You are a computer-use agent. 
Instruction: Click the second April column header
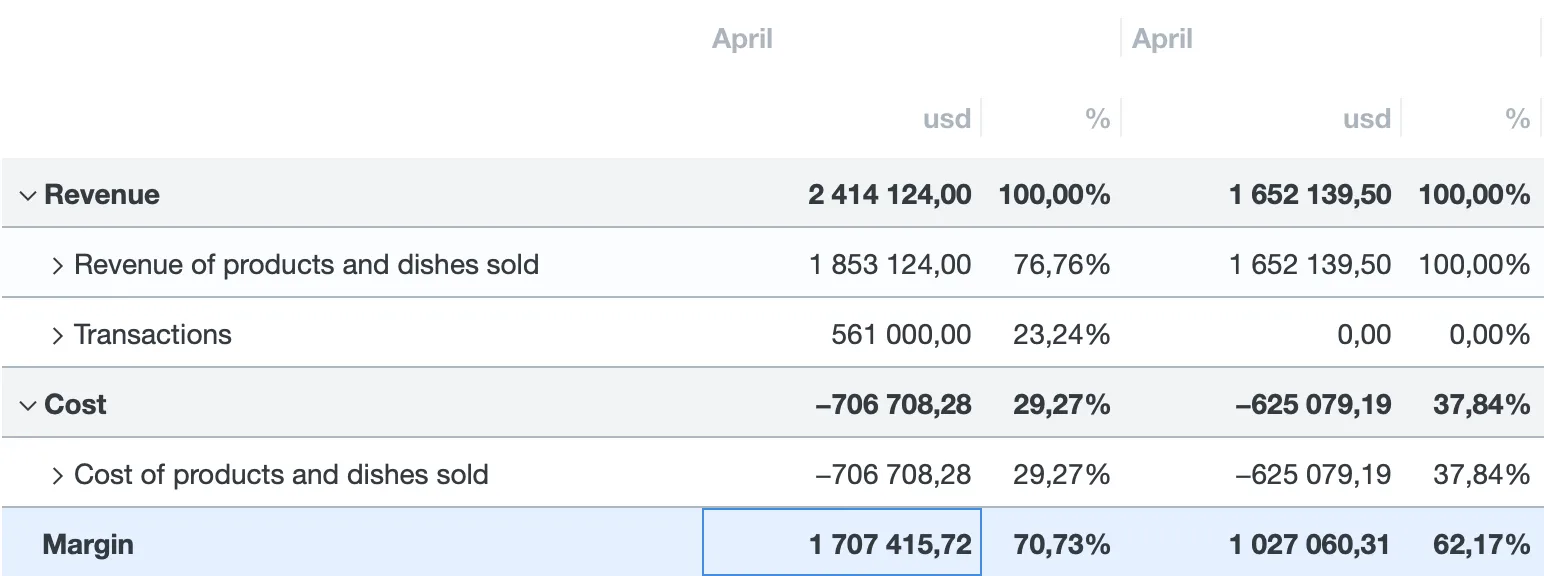tap(1162, 39)
